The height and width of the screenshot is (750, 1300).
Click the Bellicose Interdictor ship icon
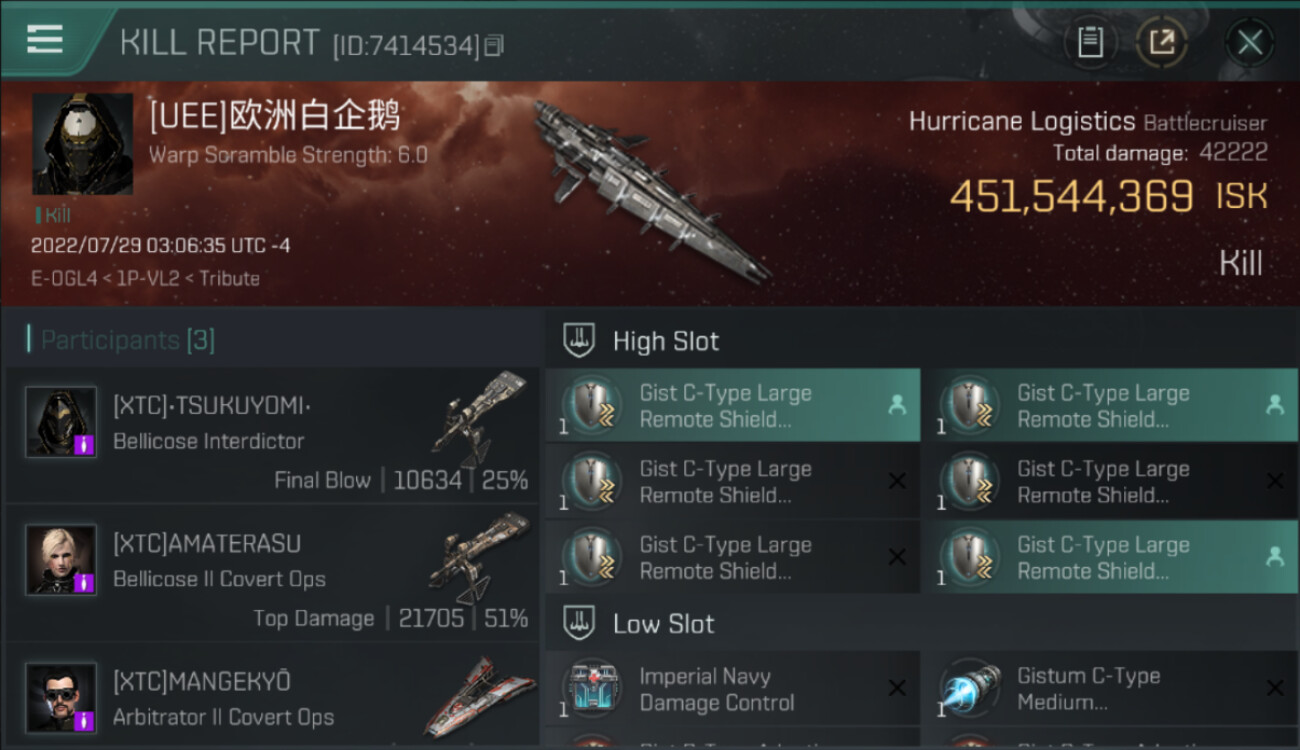pyautogui.click(x=480, y=418)
